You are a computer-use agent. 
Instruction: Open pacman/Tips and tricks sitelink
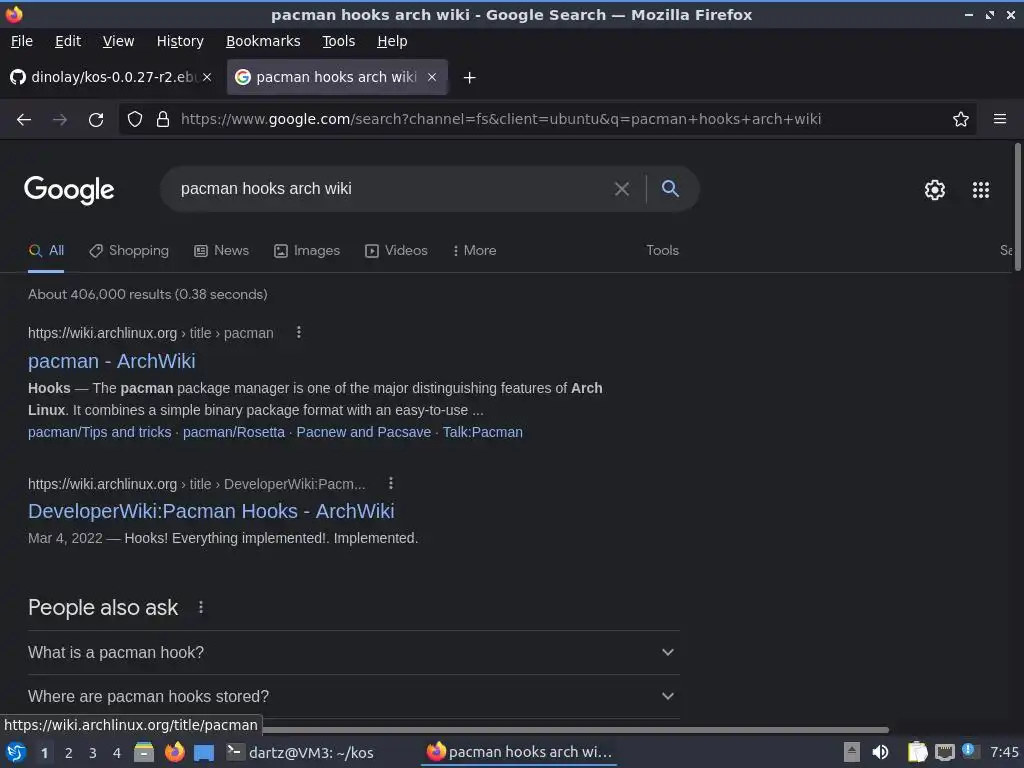[99, 432]
